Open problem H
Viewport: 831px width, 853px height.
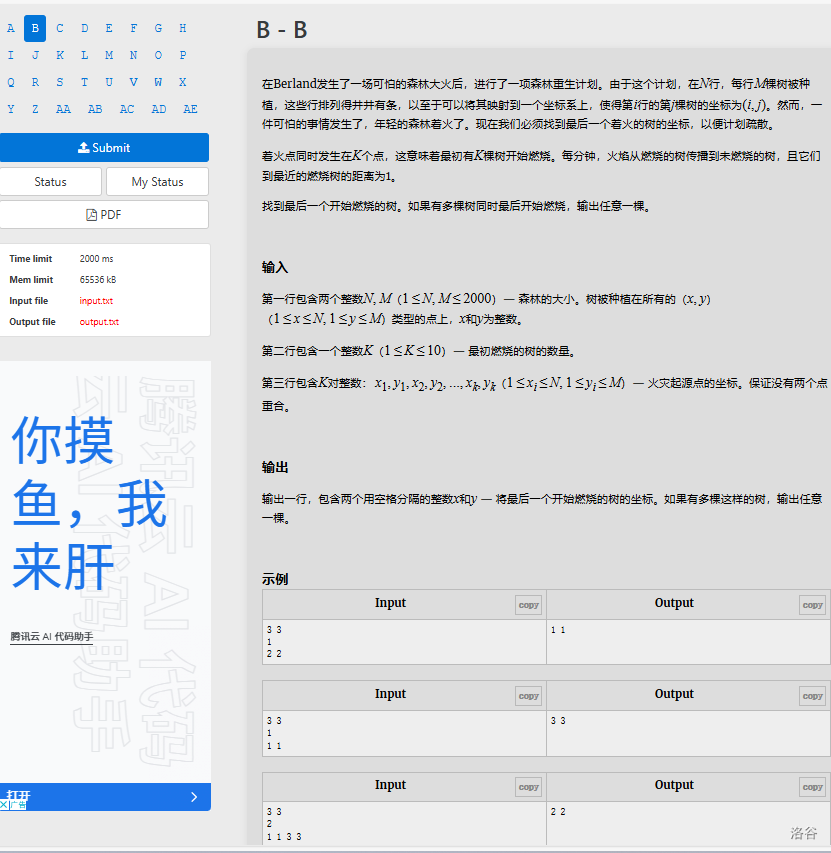183,28
